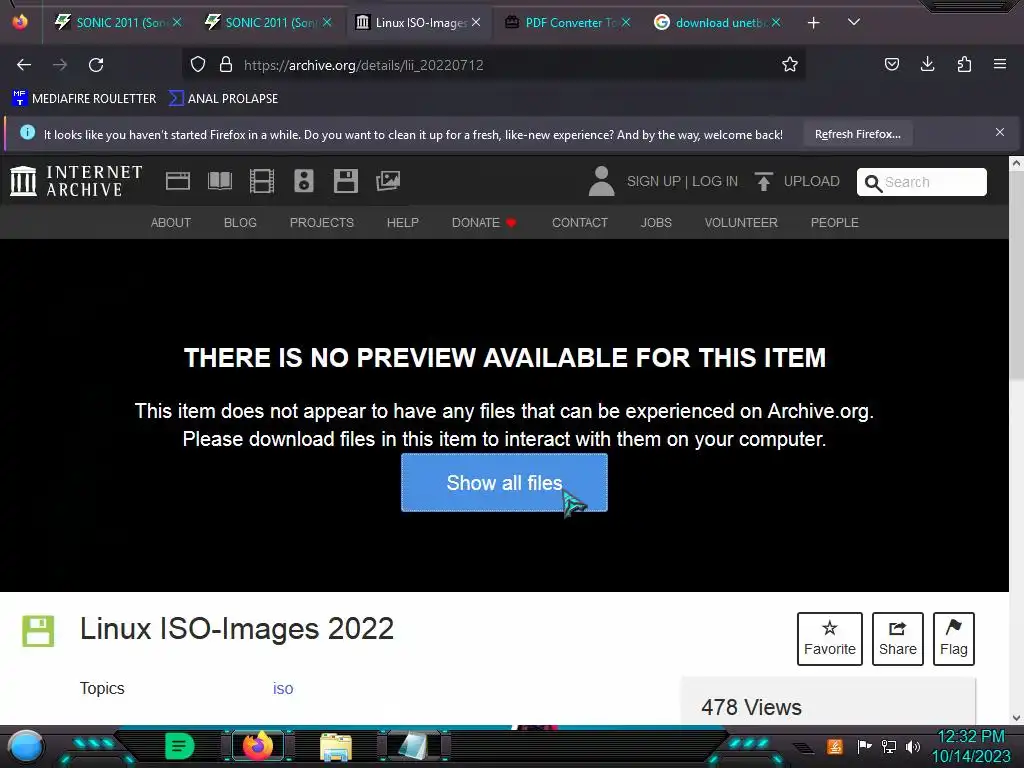1024x768 pixels.
Task: Open the green notes taskbar app
Action: [179, 746]
